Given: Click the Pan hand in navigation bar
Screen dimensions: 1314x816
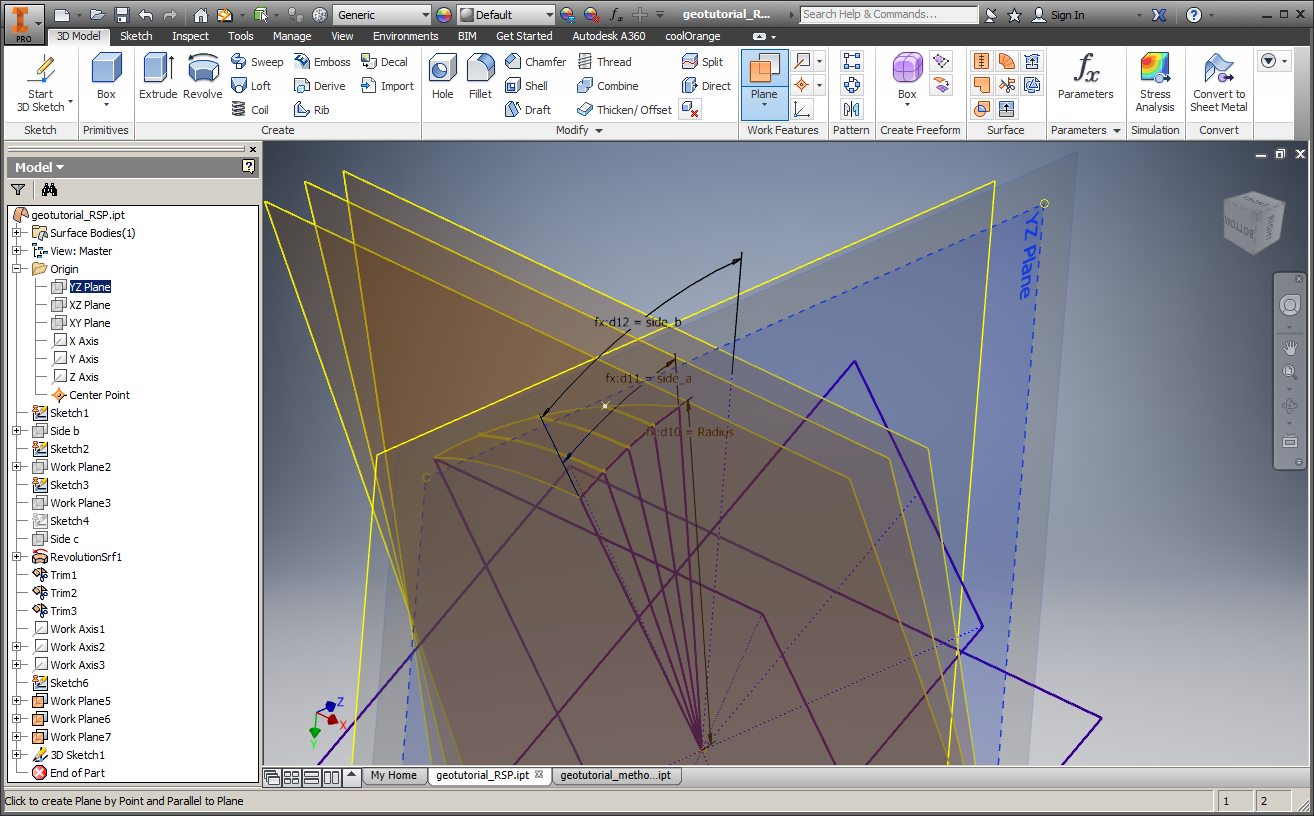Looking at the screenshot, I should 1289,348.
